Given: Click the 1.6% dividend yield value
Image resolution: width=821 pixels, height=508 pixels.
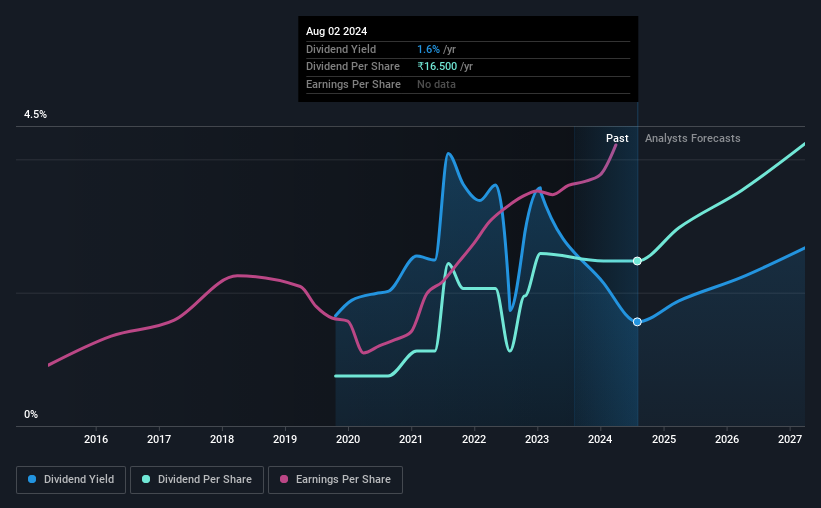Looking at the screenshot, I should tap(428, 49).
